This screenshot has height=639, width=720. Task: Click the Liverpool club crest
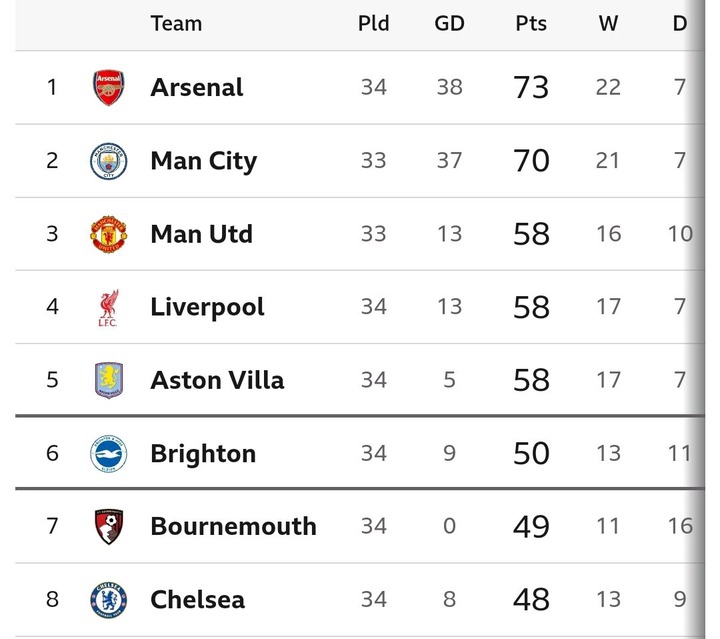point(108,307)
